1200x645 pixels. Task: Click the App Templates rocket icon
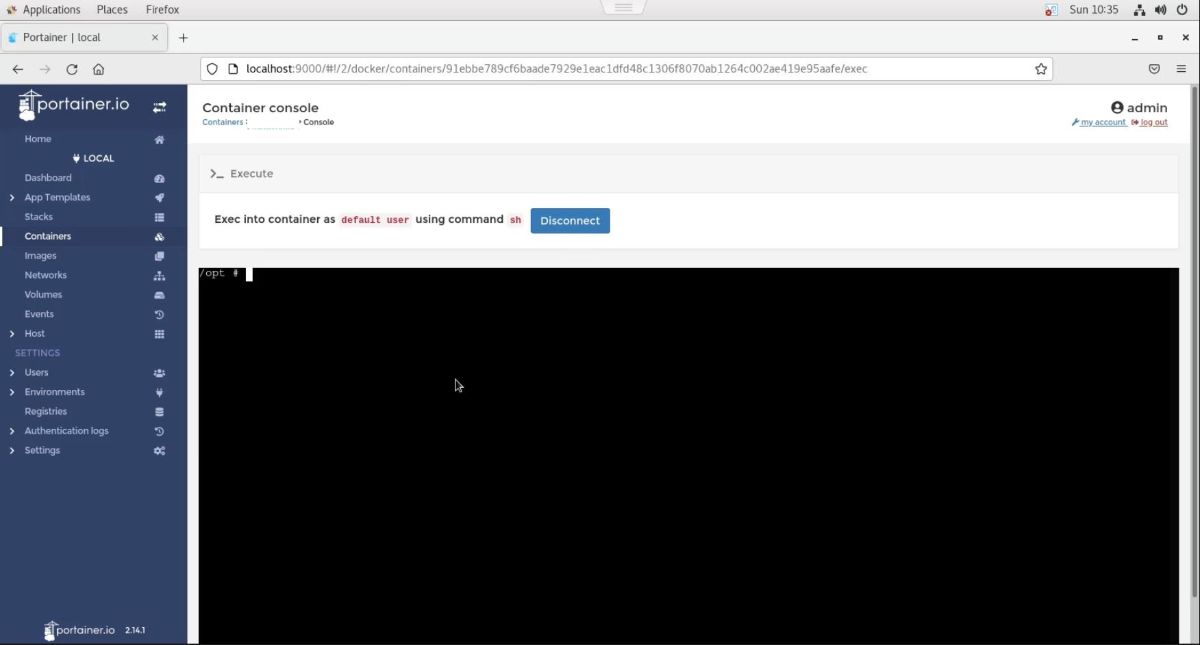159,198
